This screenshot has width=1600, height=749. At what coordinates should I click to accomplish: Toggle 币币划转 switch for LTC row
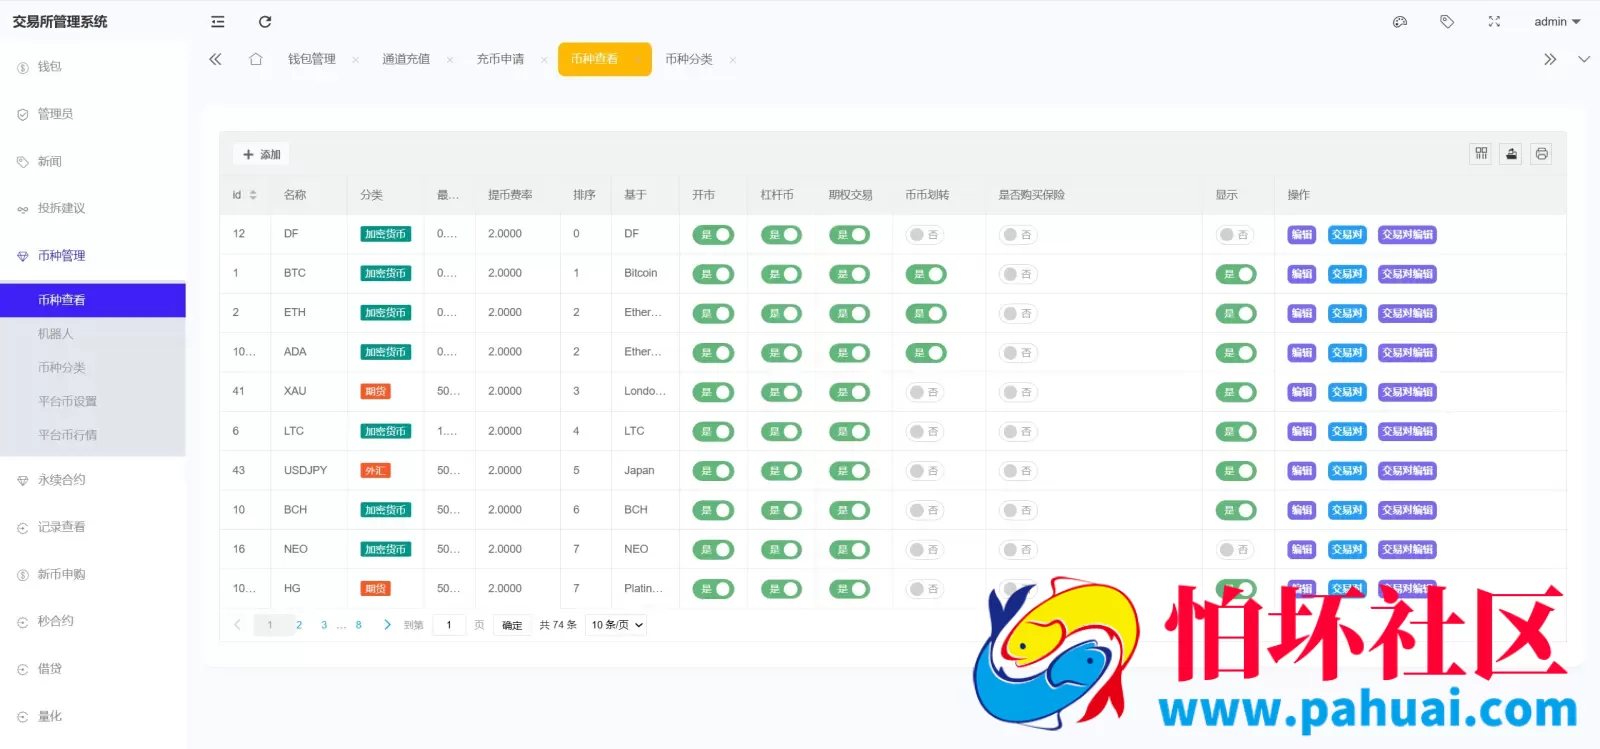point(926,431)
